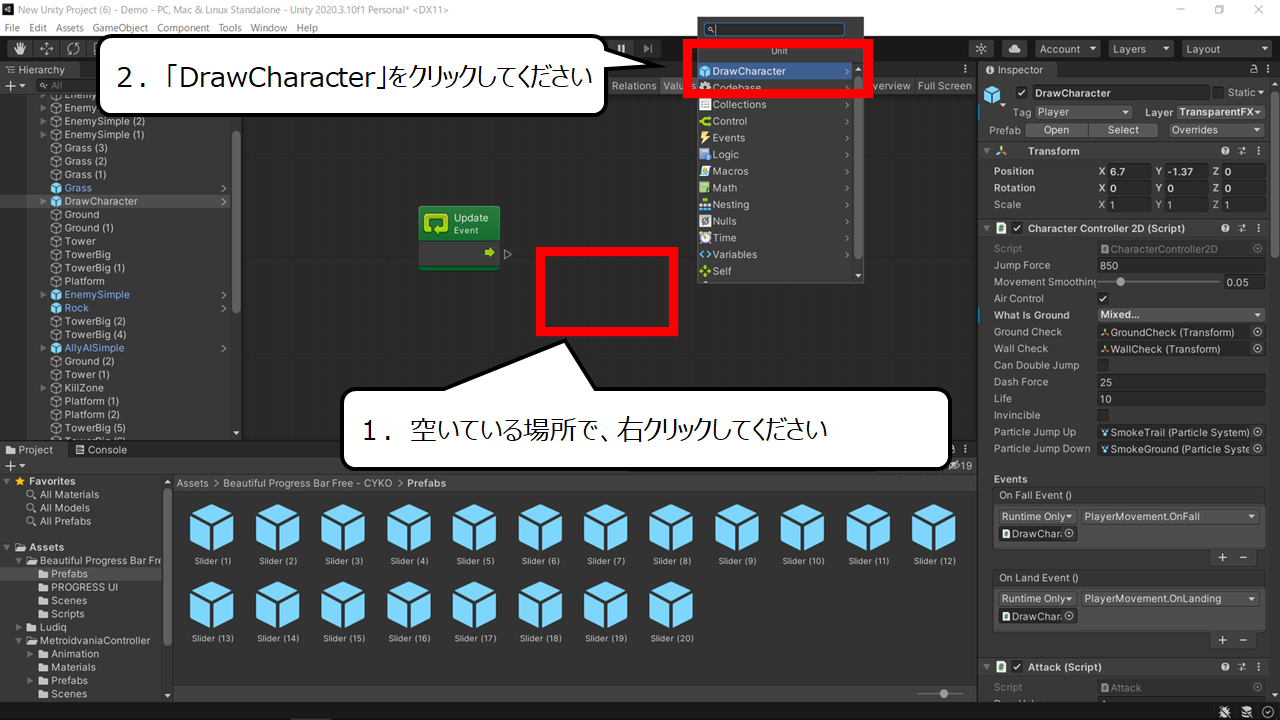Viewport: 1280px width, 720px height.
Task: Select the Move tool in toolbar
Action: pos(46,49)
